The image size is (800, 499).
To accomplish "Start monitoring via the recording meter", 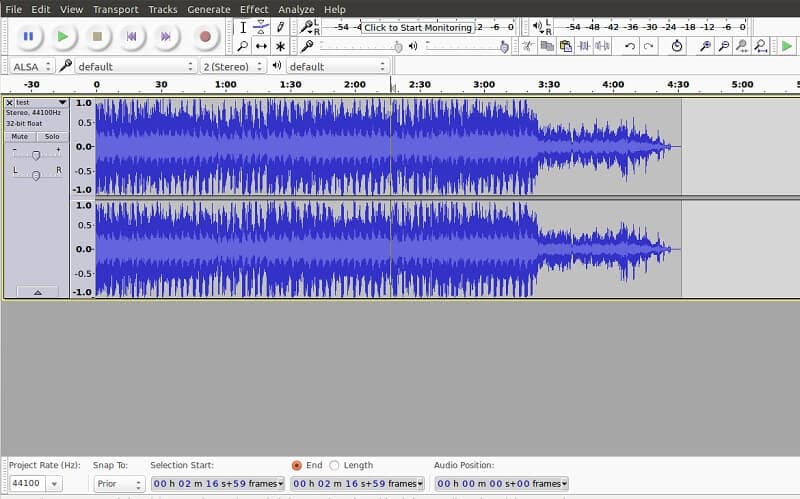I will pos(417,28).
